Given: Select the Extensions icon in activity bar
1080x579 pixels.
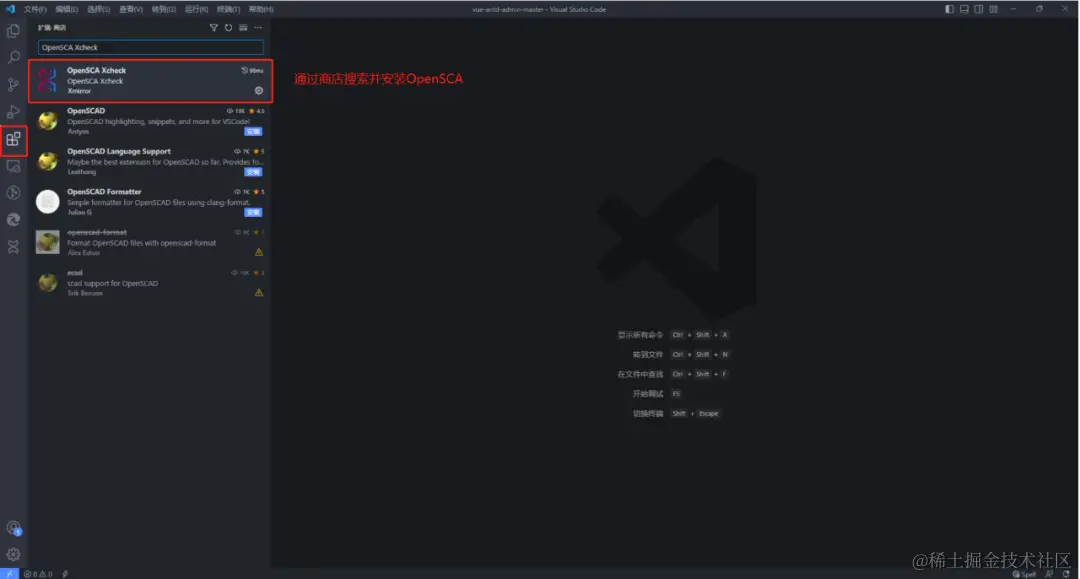Looking at the screenshot, I should [13, 140].
